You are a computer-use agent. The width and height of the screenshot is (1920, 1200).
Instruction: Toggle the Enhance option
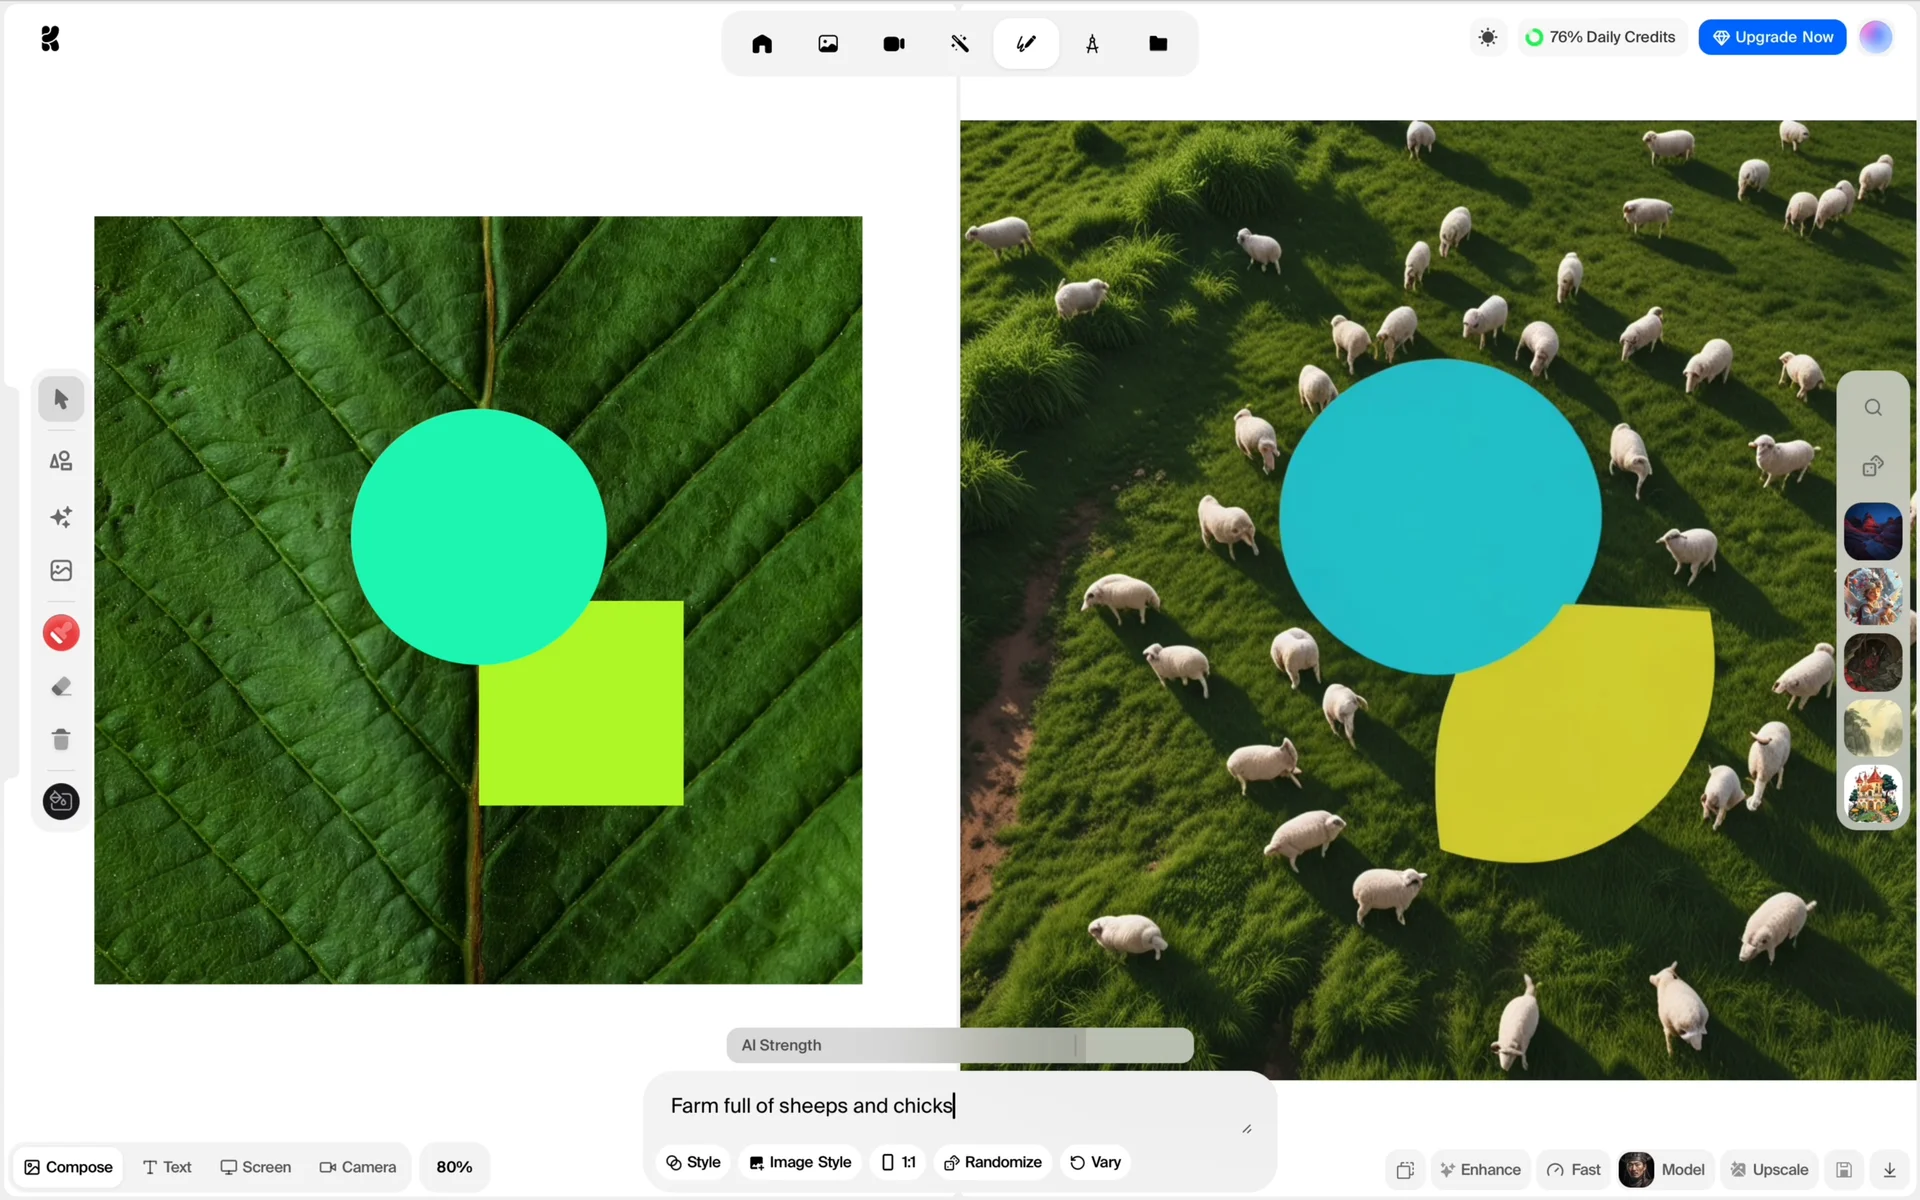point(1480,1169)
